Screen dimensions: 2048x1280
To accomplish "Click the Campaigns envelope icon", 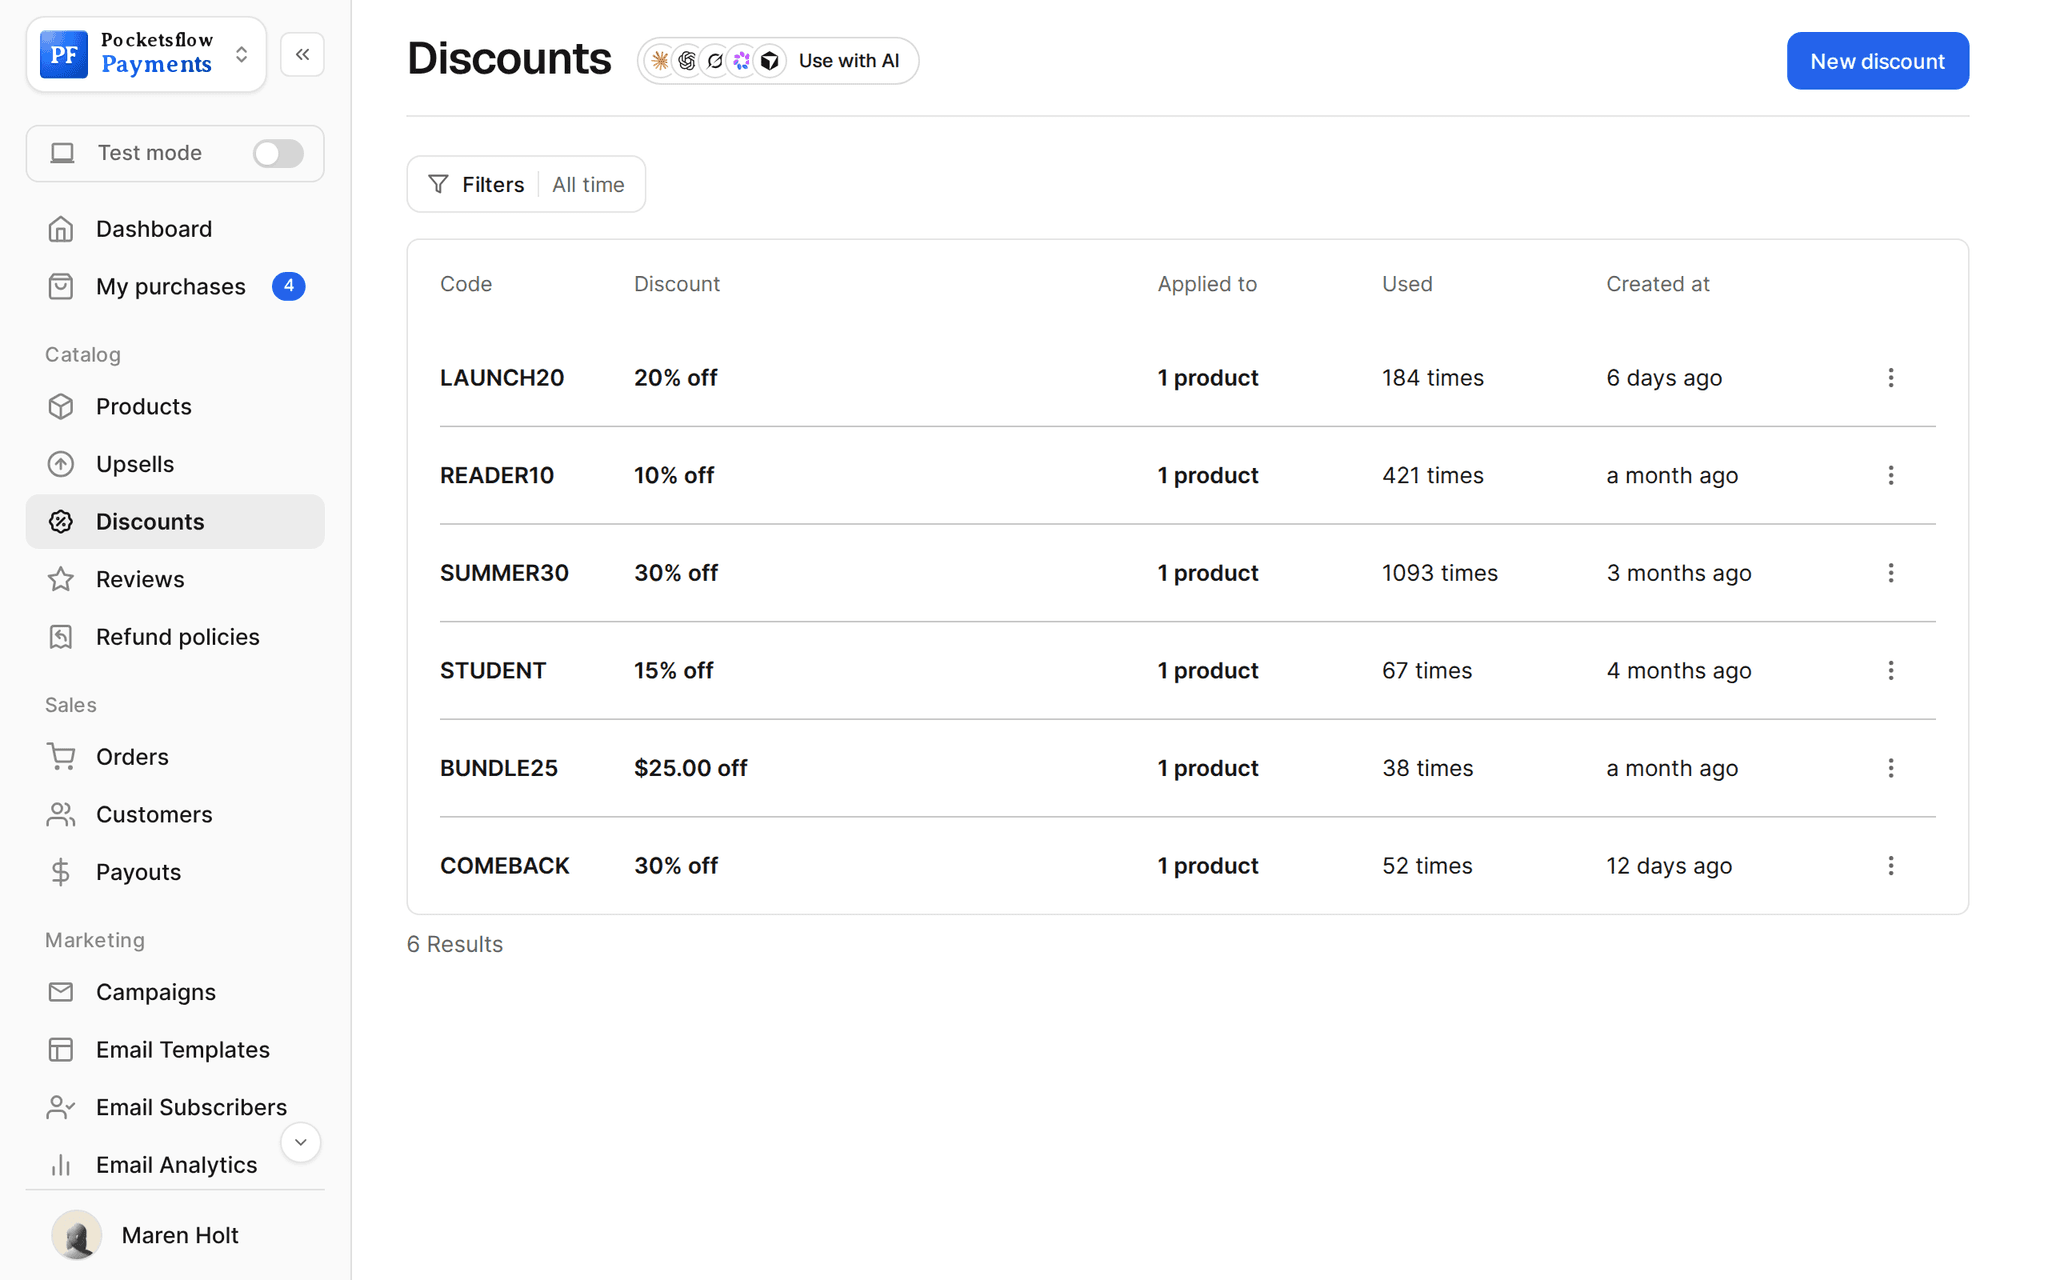I will point(61,992).
